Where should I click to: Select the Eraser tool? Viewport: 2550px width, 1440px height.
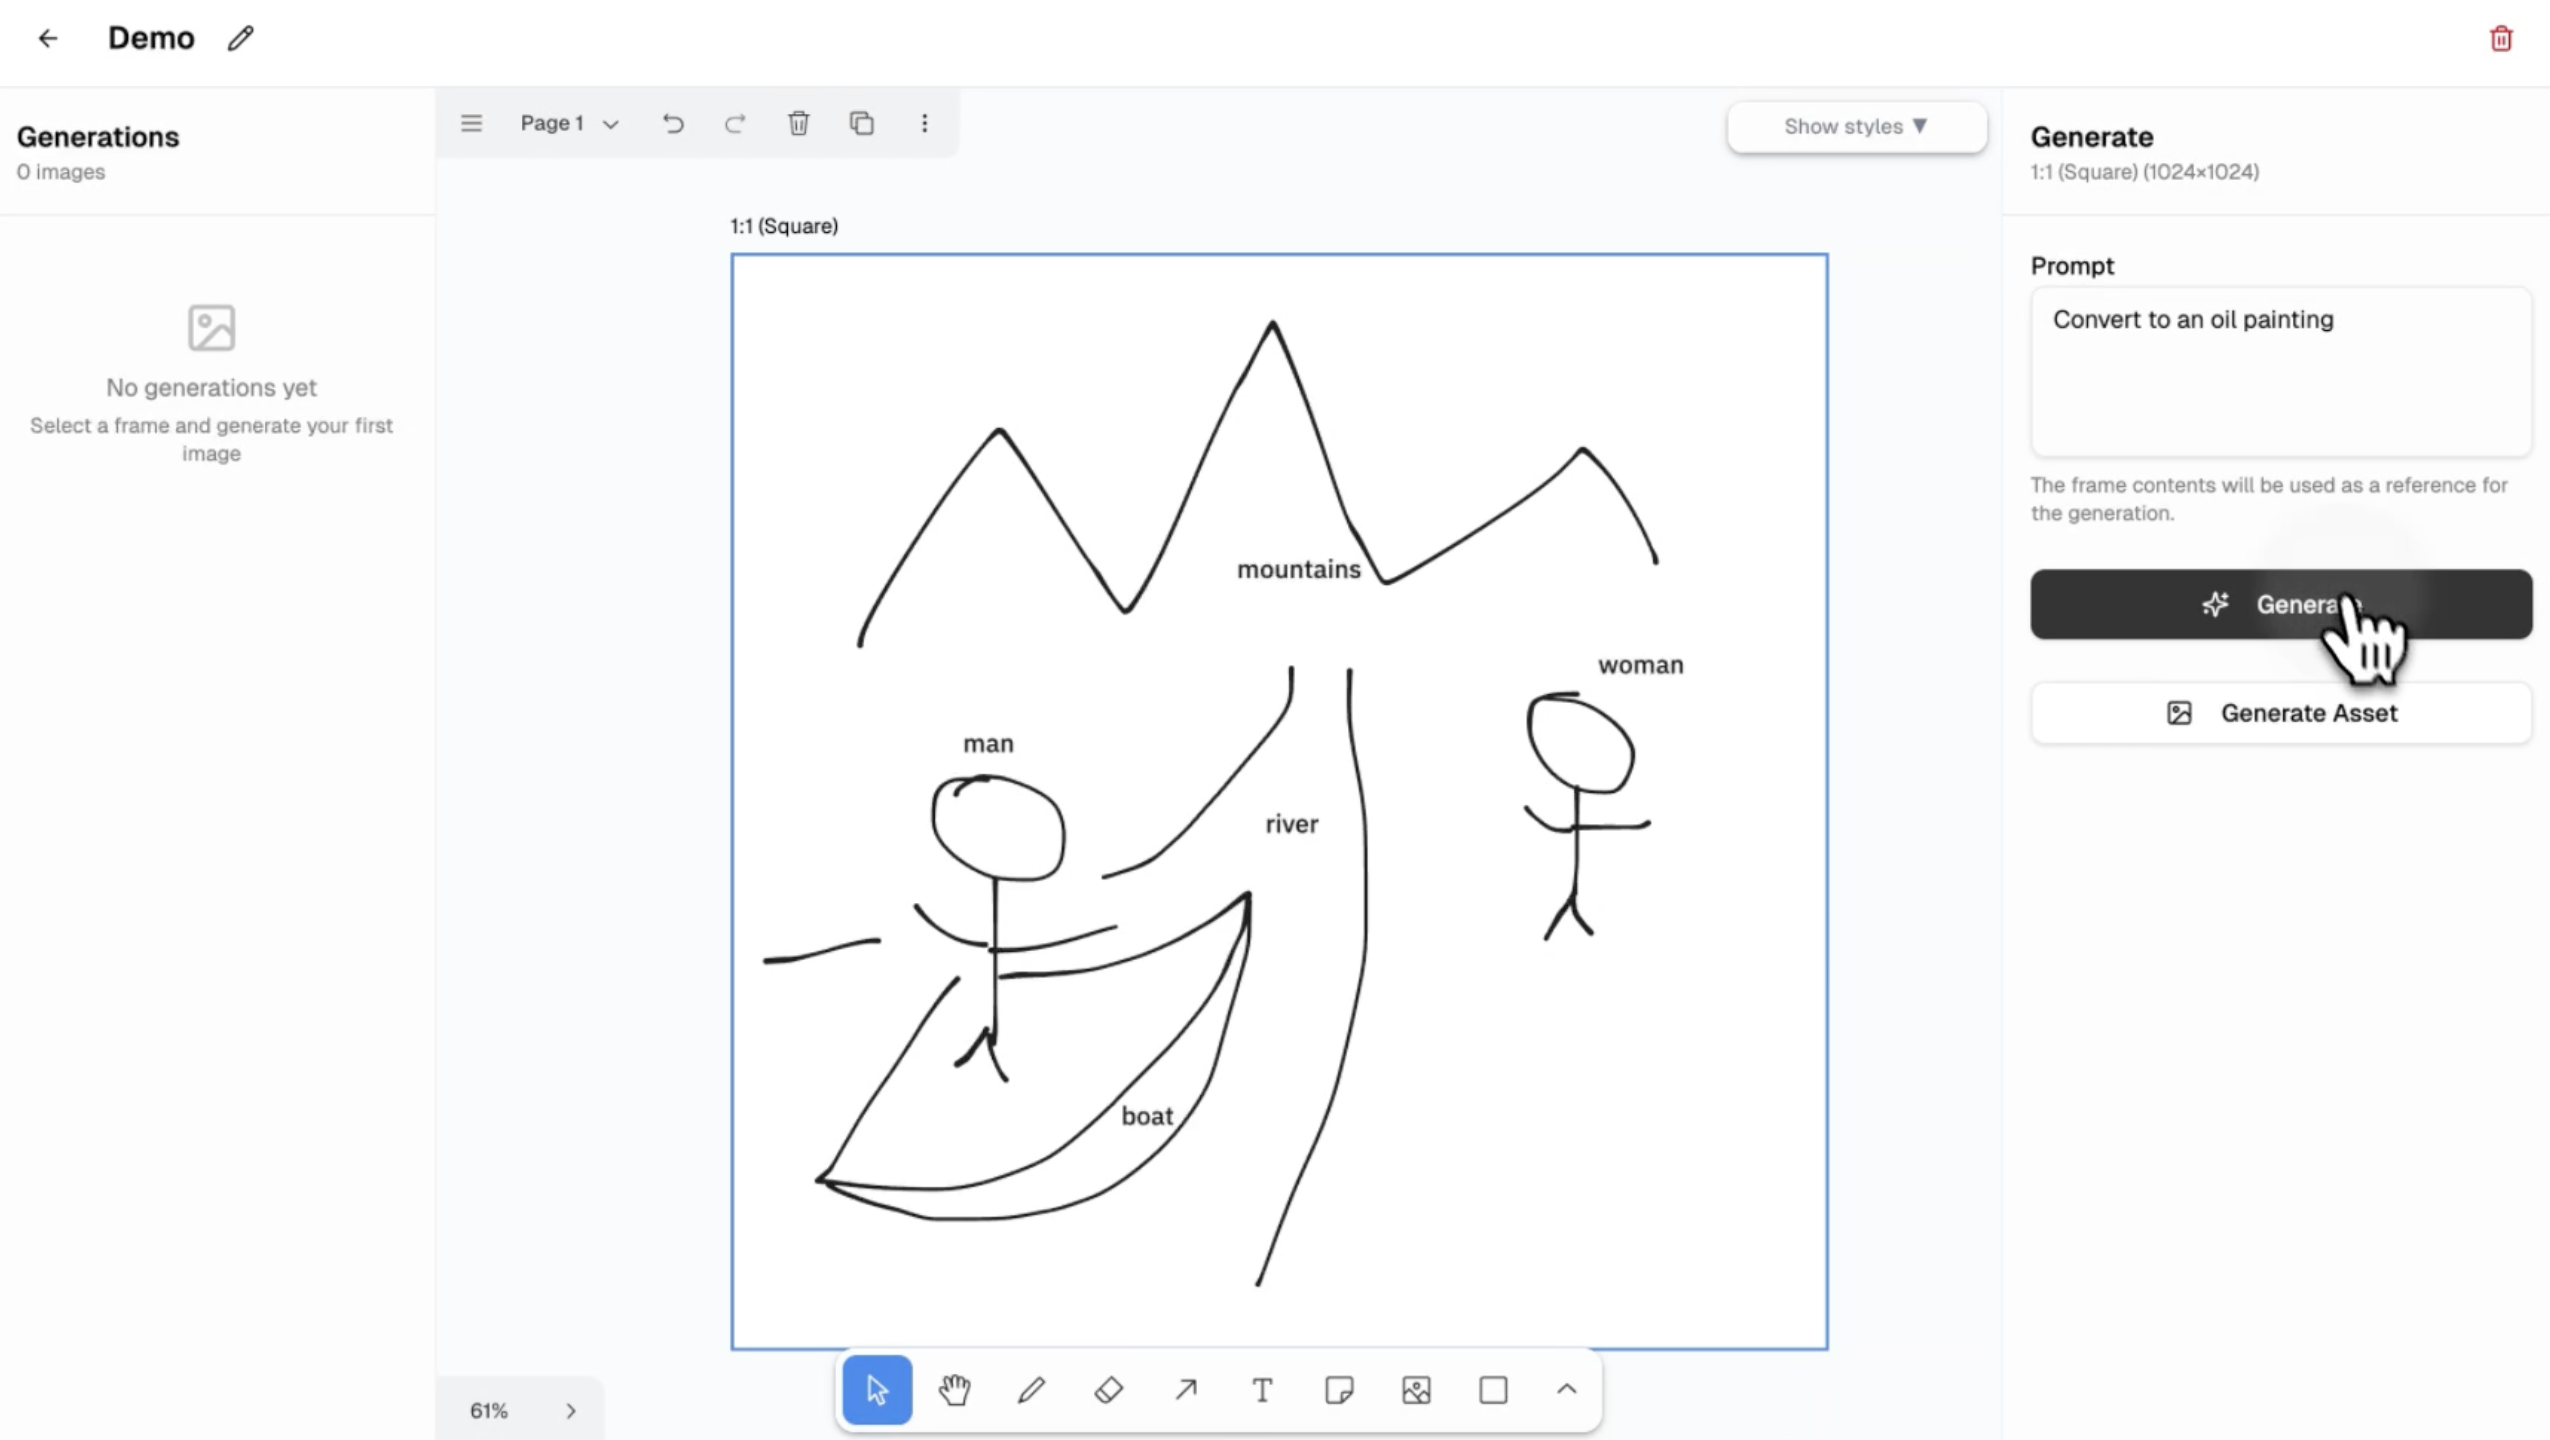click(x=1107, y=1389)
